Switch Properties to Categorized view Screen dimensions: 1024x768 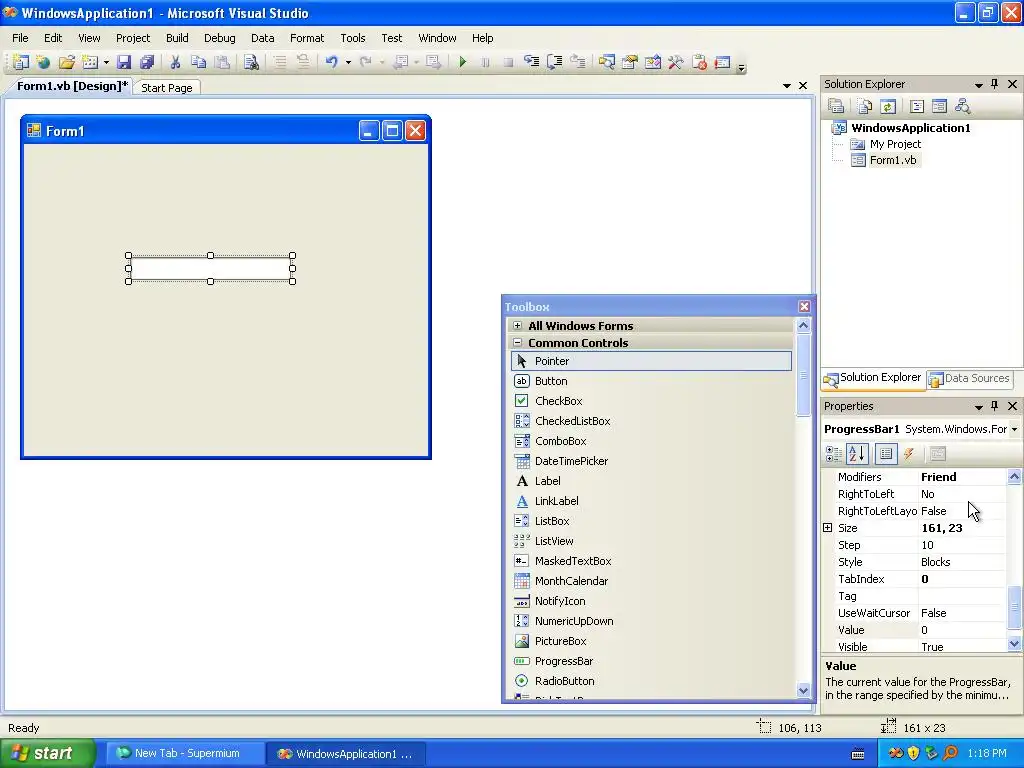click(x=834, y=453)
